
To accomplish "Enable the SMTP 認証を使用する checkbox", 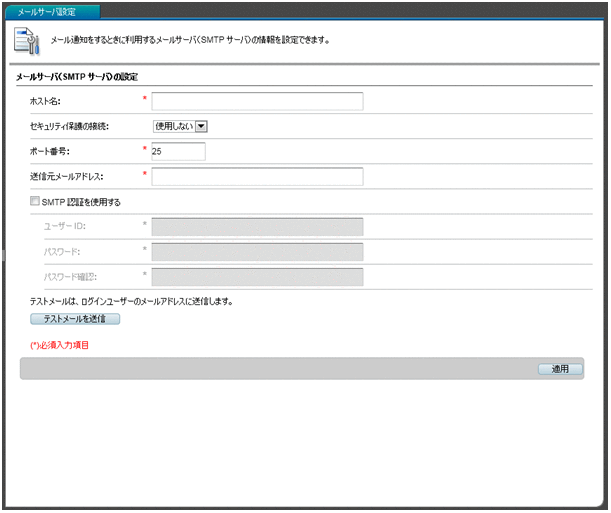I will point(35,201).
